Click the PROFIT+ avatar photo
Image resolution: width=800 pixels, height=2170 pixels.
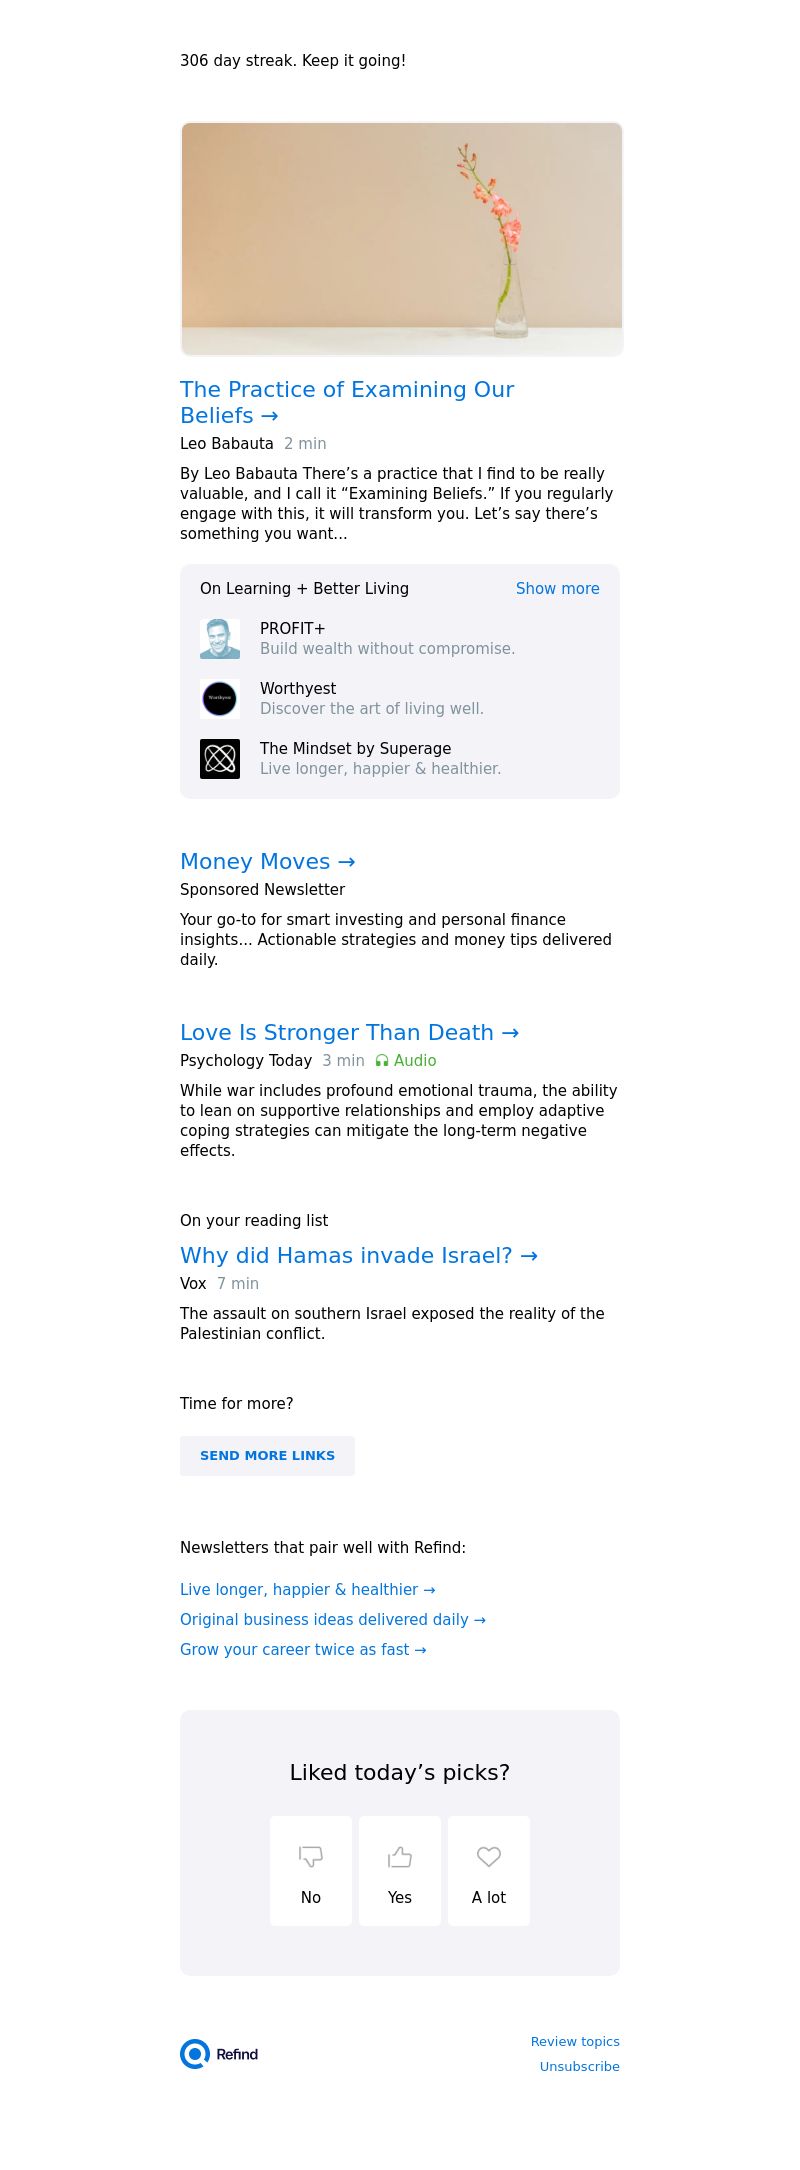[x=220, y=639]
